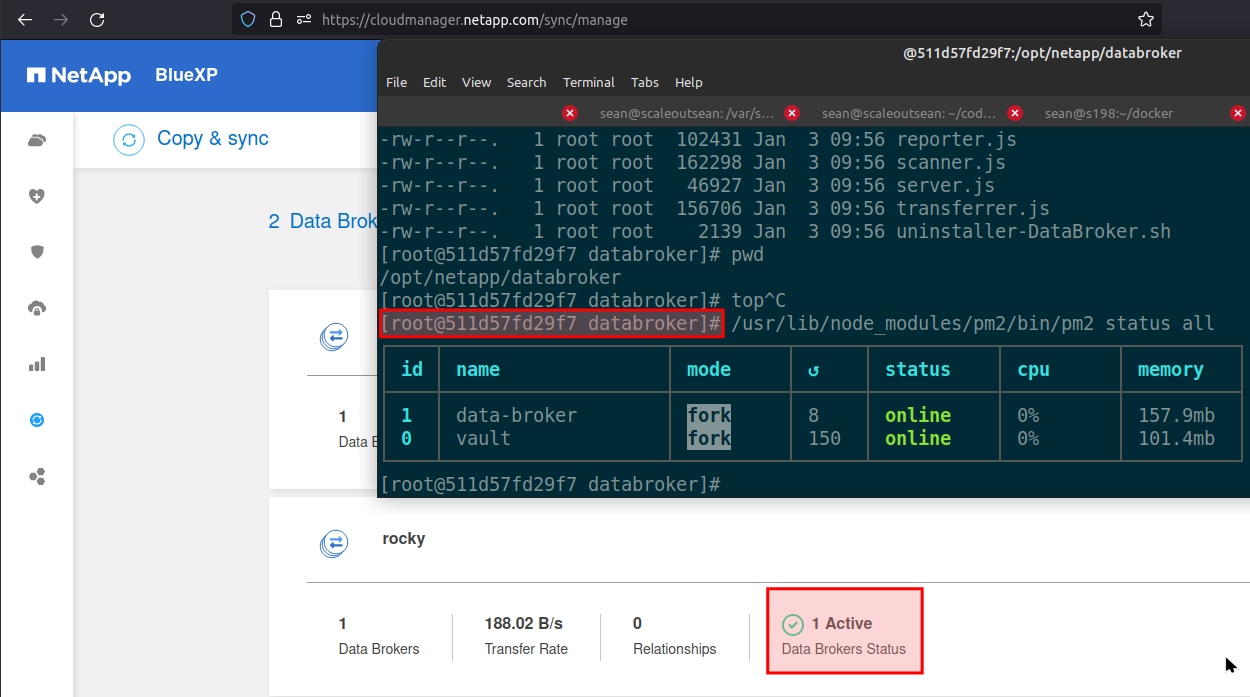Image resolution: width=1250 pixels, height=697 pixels.
Task: Bookmark page with star icon
Action: [1146, 20]
